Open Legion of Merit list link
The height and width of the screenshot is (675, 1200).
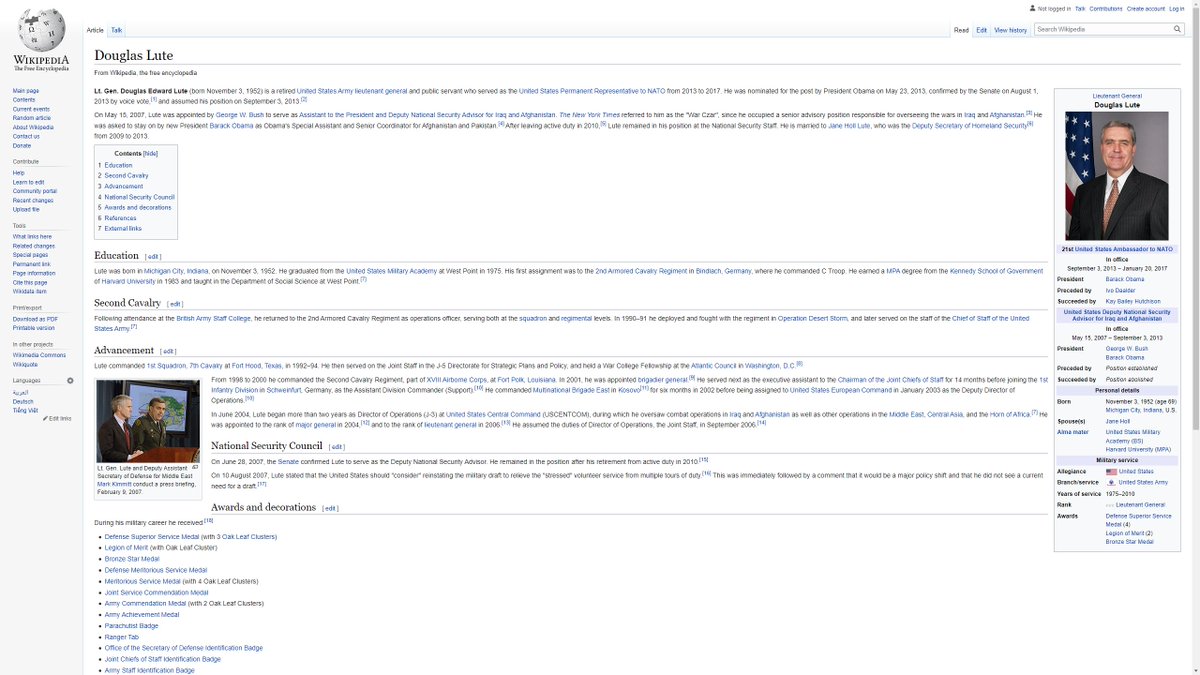point(126,548)
